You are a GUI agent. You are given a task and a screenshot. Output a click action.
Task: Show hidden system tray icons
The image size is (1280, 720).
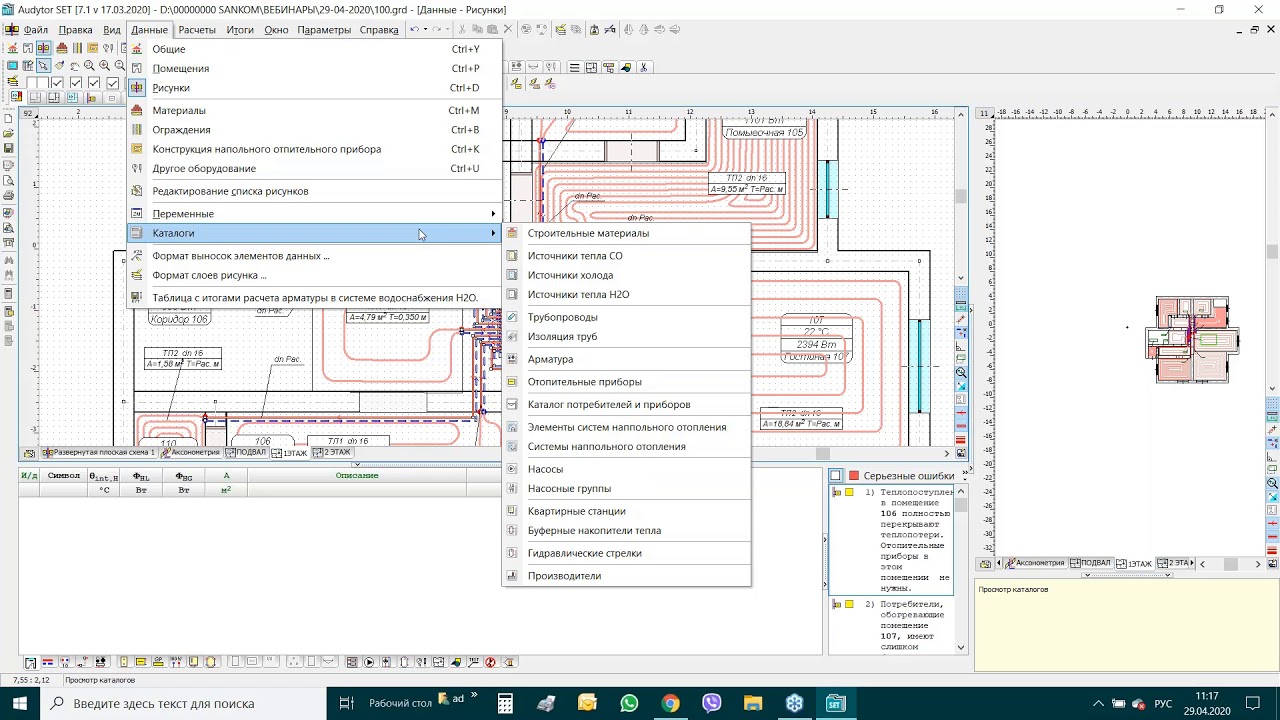tap(1098, 703)
